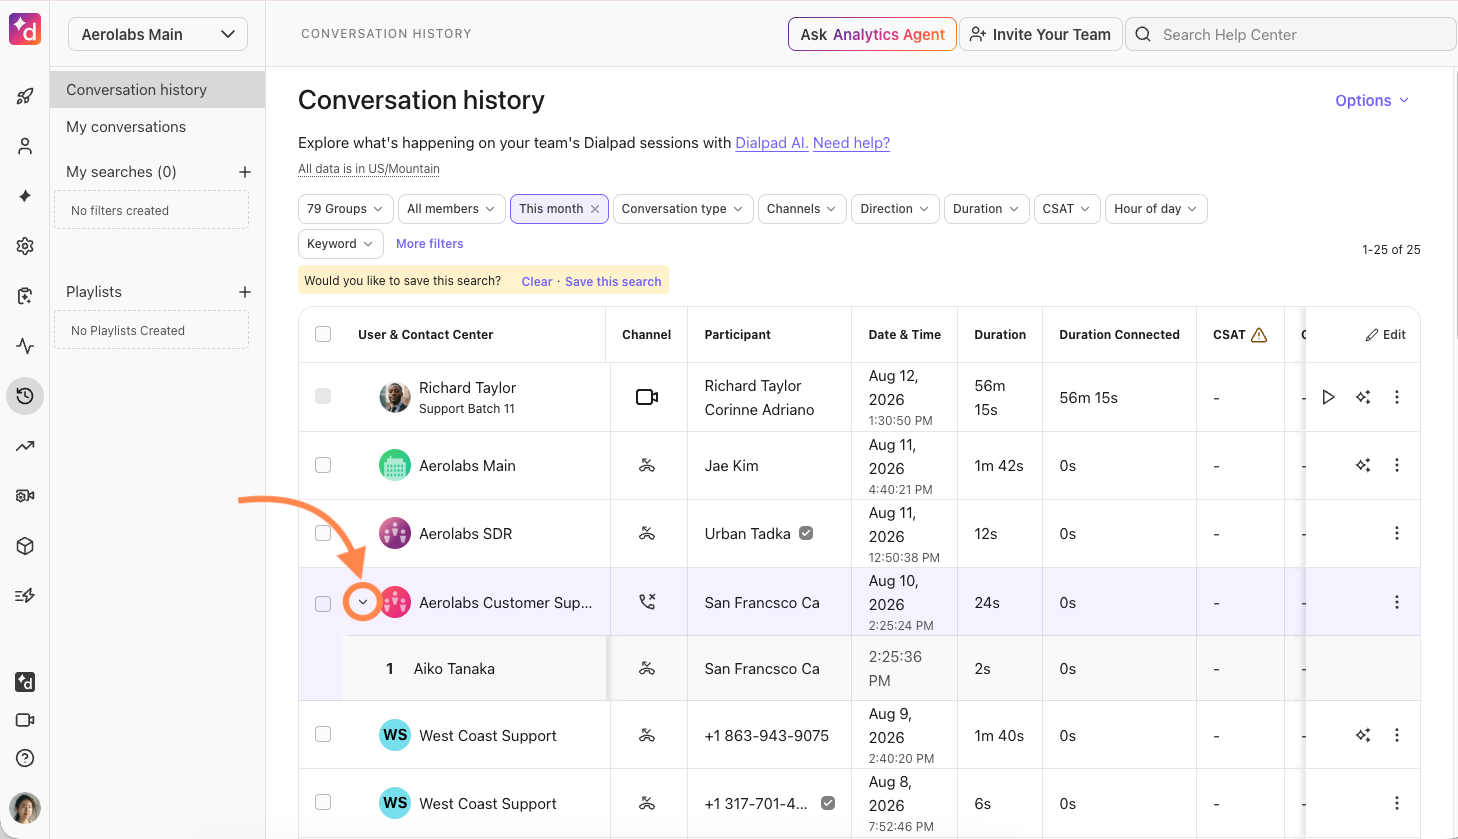Play the Richard Taylor recording

click(x=1328, y=397)
